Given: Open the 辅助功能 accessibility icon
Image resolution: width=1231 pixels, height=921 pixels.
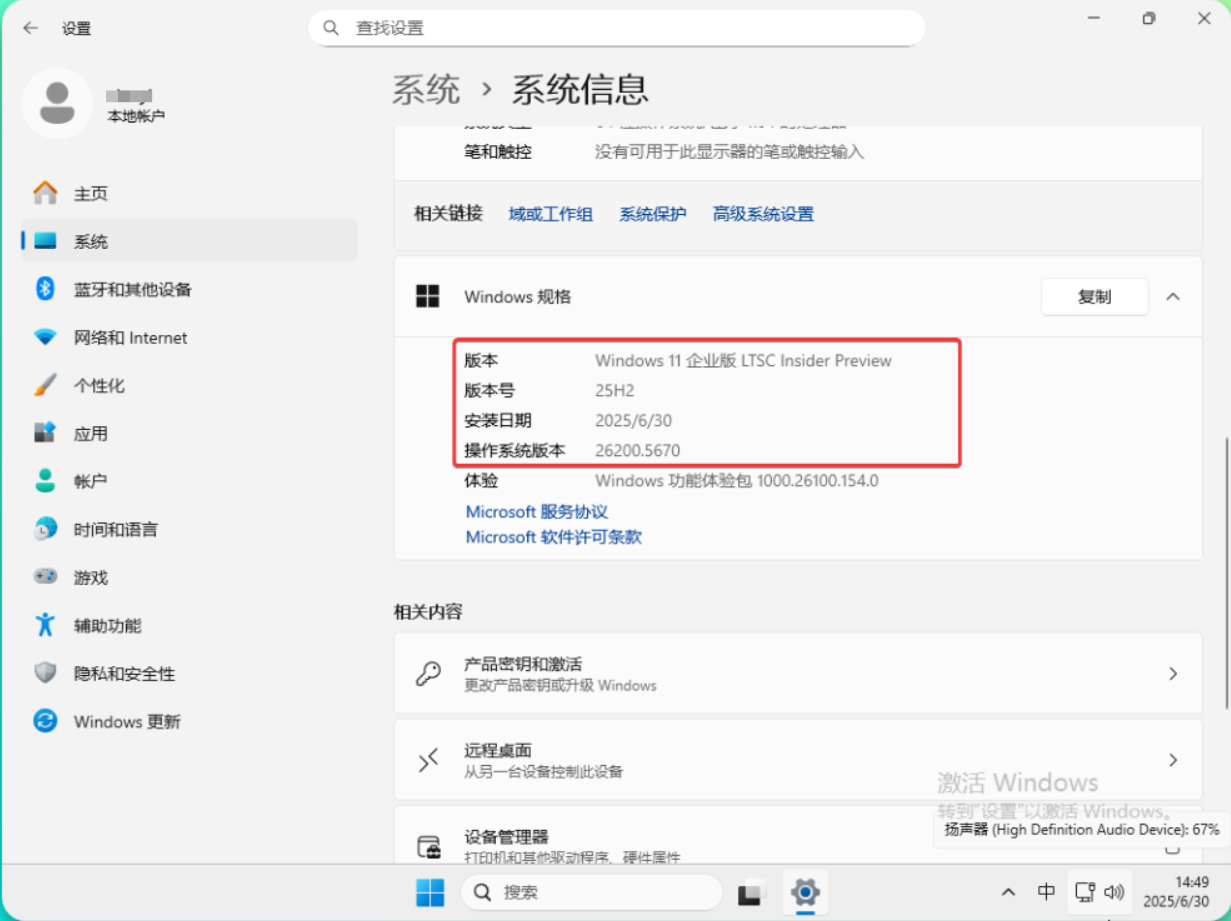Looking at the screenshot, I should click(x=45, y=625).
